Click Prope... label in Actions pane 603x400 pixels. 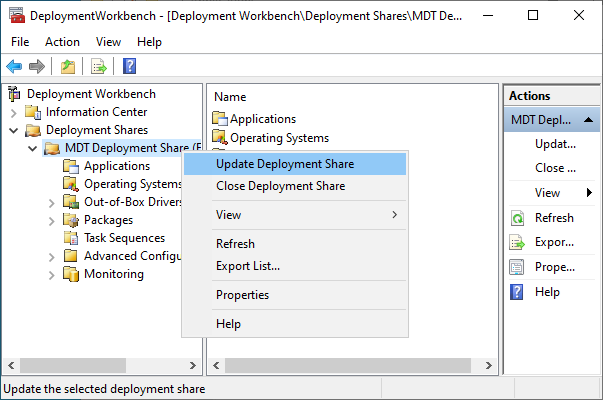coord(555,267)
